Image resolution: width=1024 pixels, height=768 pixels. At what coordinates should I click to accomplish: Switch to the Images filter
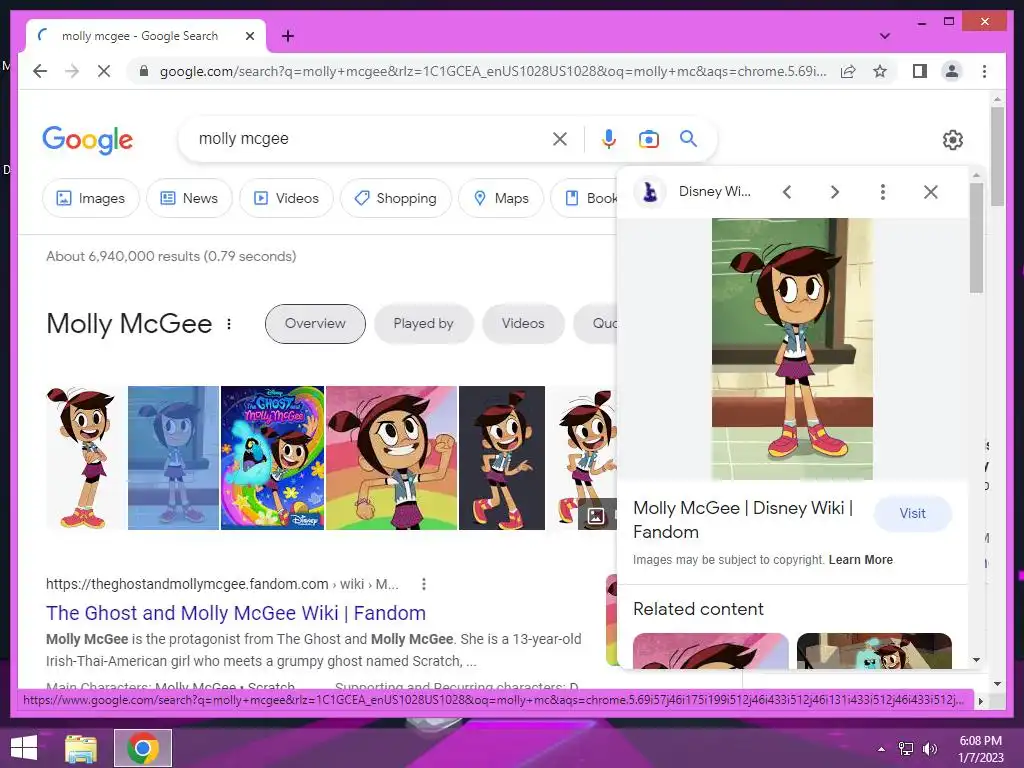(x=91, y=198)
